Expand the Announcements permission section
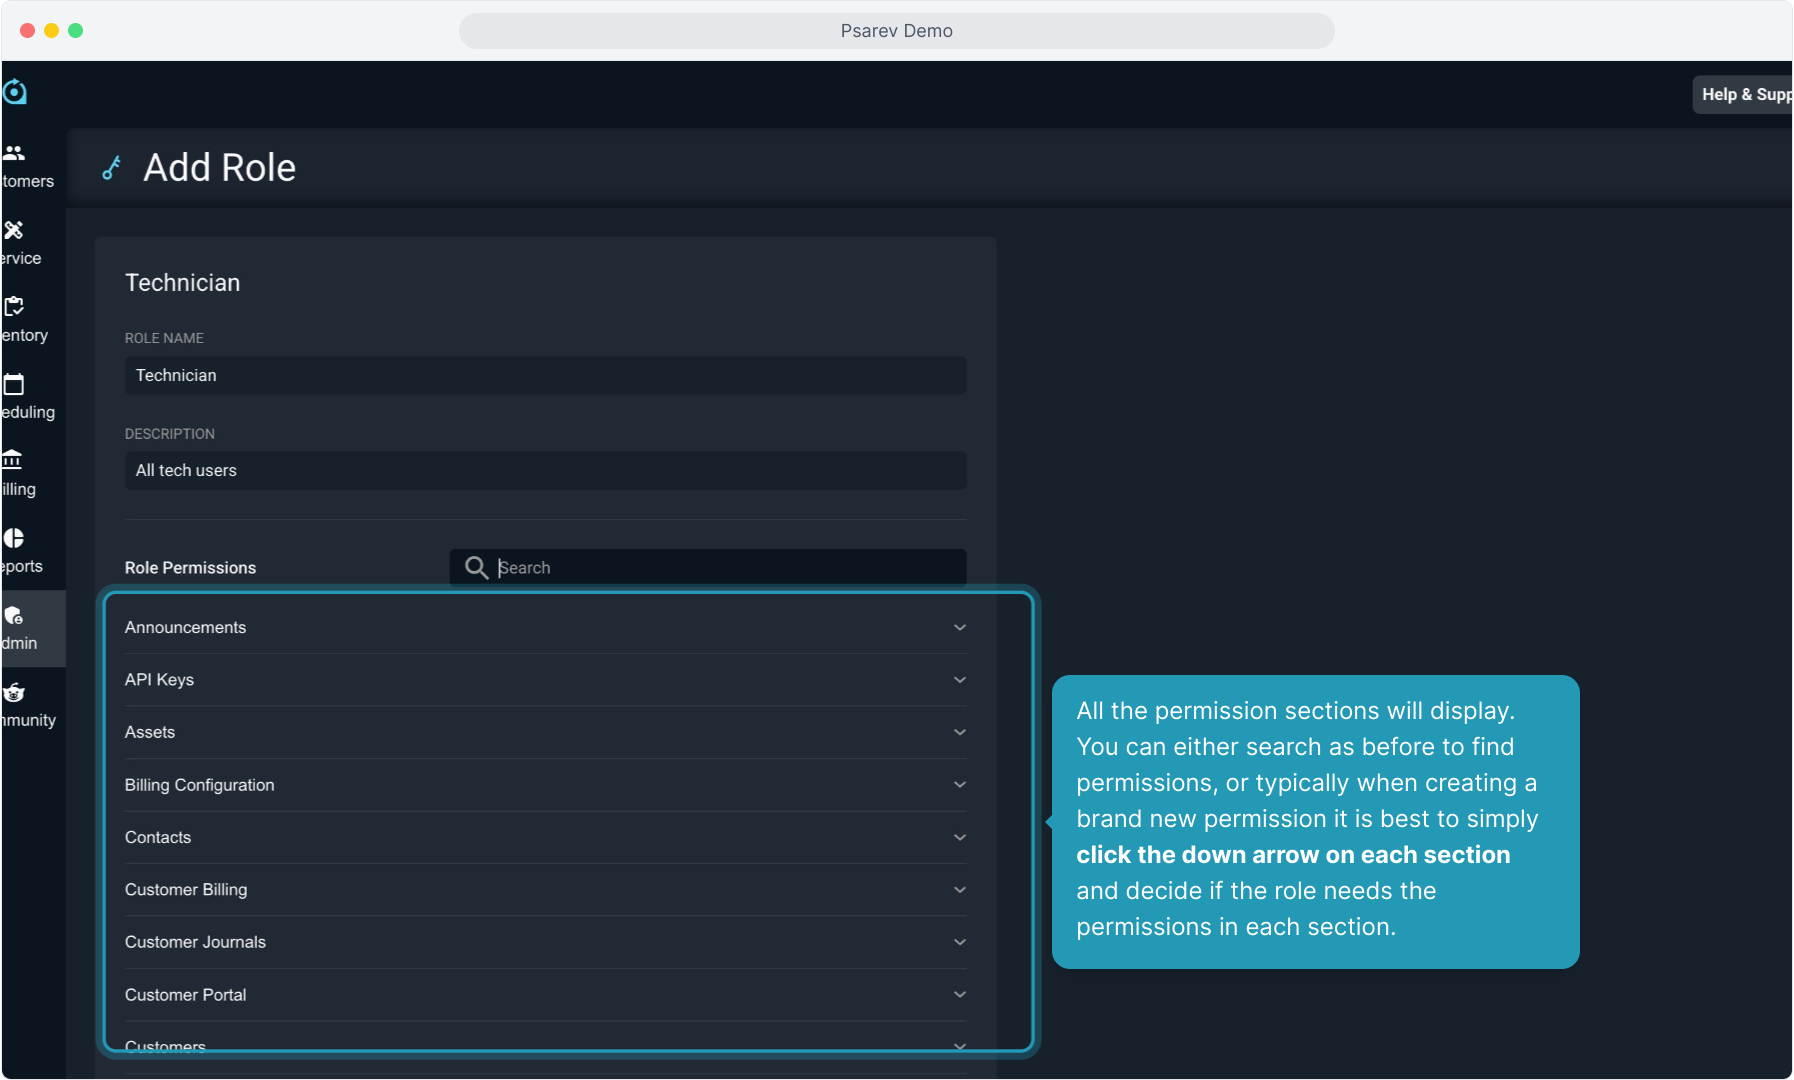This screenshot has height=1080, width=1794. [959, 628]
